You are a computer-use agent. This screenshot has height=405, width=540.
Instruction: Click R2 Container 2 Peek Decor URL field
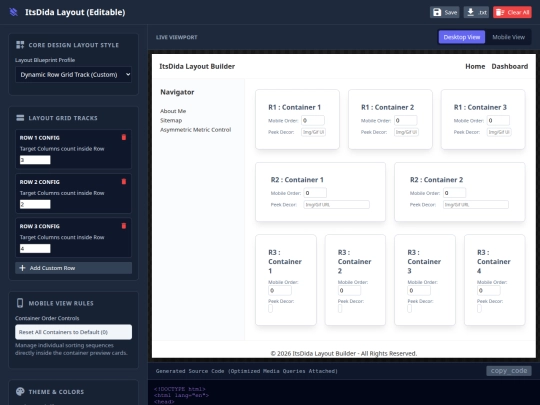476,205
